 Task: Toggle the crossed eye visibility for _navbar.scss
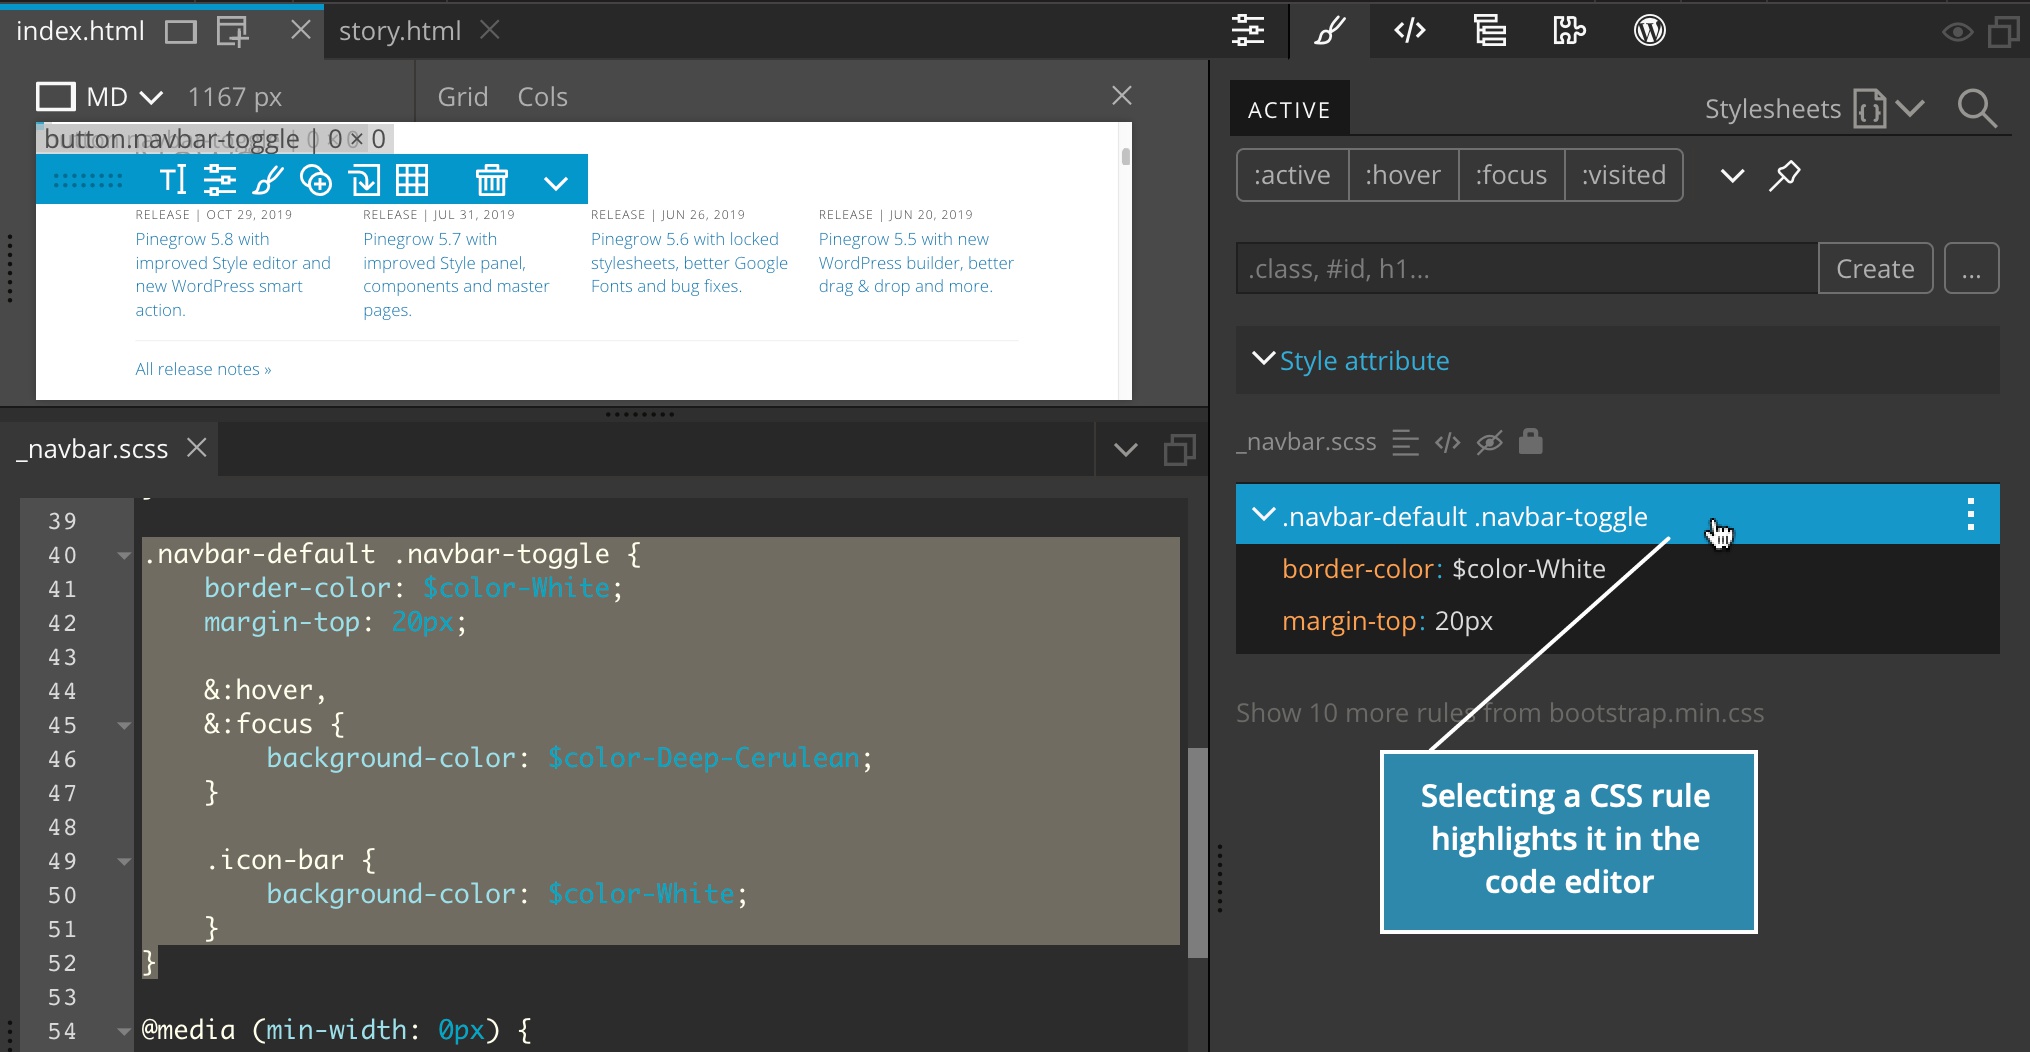coord(1489,442)
